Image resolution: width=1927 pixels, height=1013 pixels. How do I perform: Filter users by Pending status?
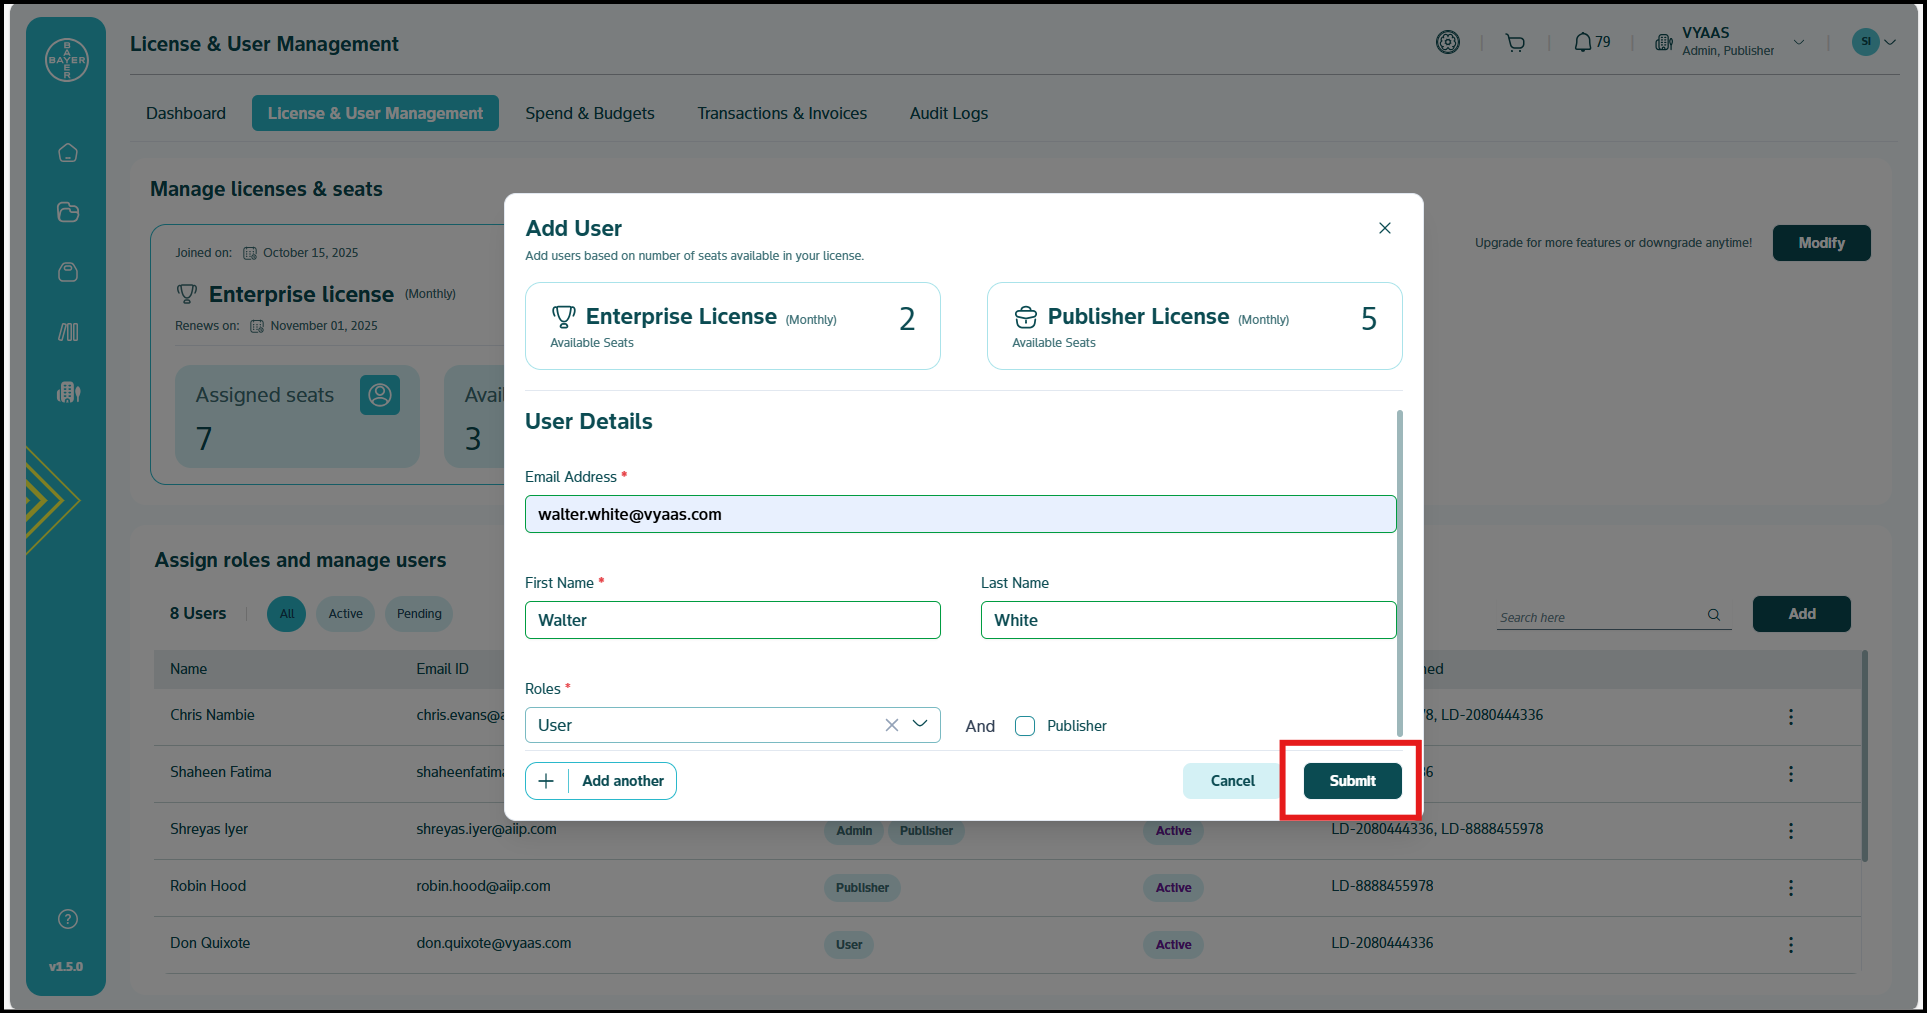(419, 614)
